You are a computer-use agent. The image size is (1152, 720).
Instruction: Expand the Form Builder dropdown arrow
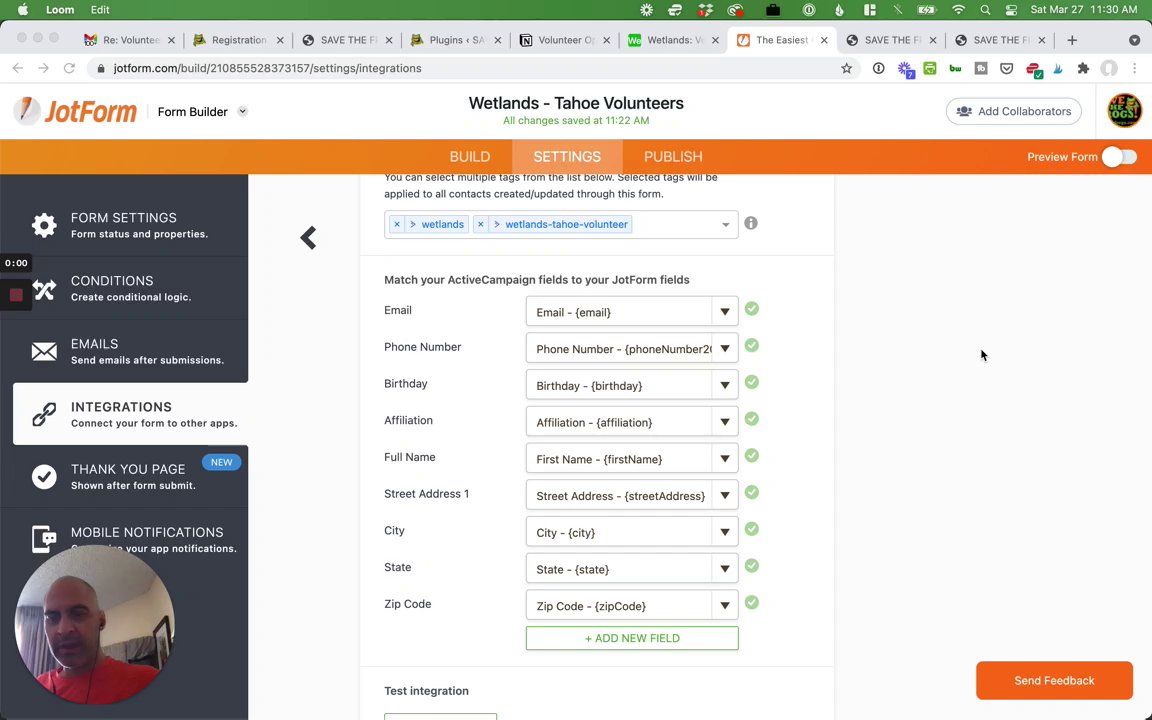pos(242,112)
